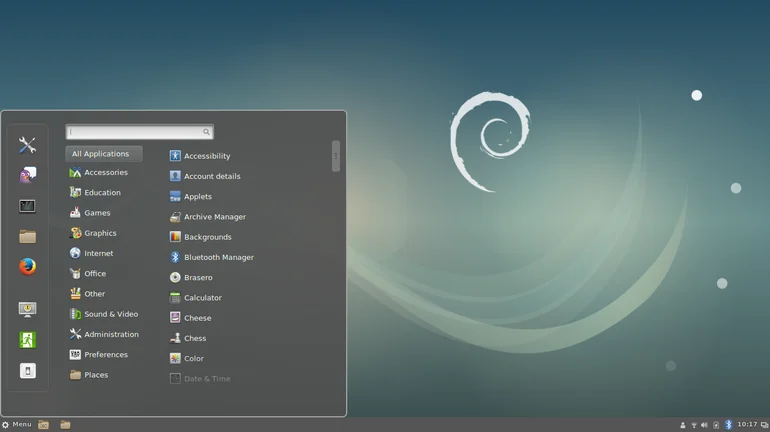Open Bluetooth Manager from the application list
Image resolution: width=770 pixels, height=432 pixels.
(218, 257)
